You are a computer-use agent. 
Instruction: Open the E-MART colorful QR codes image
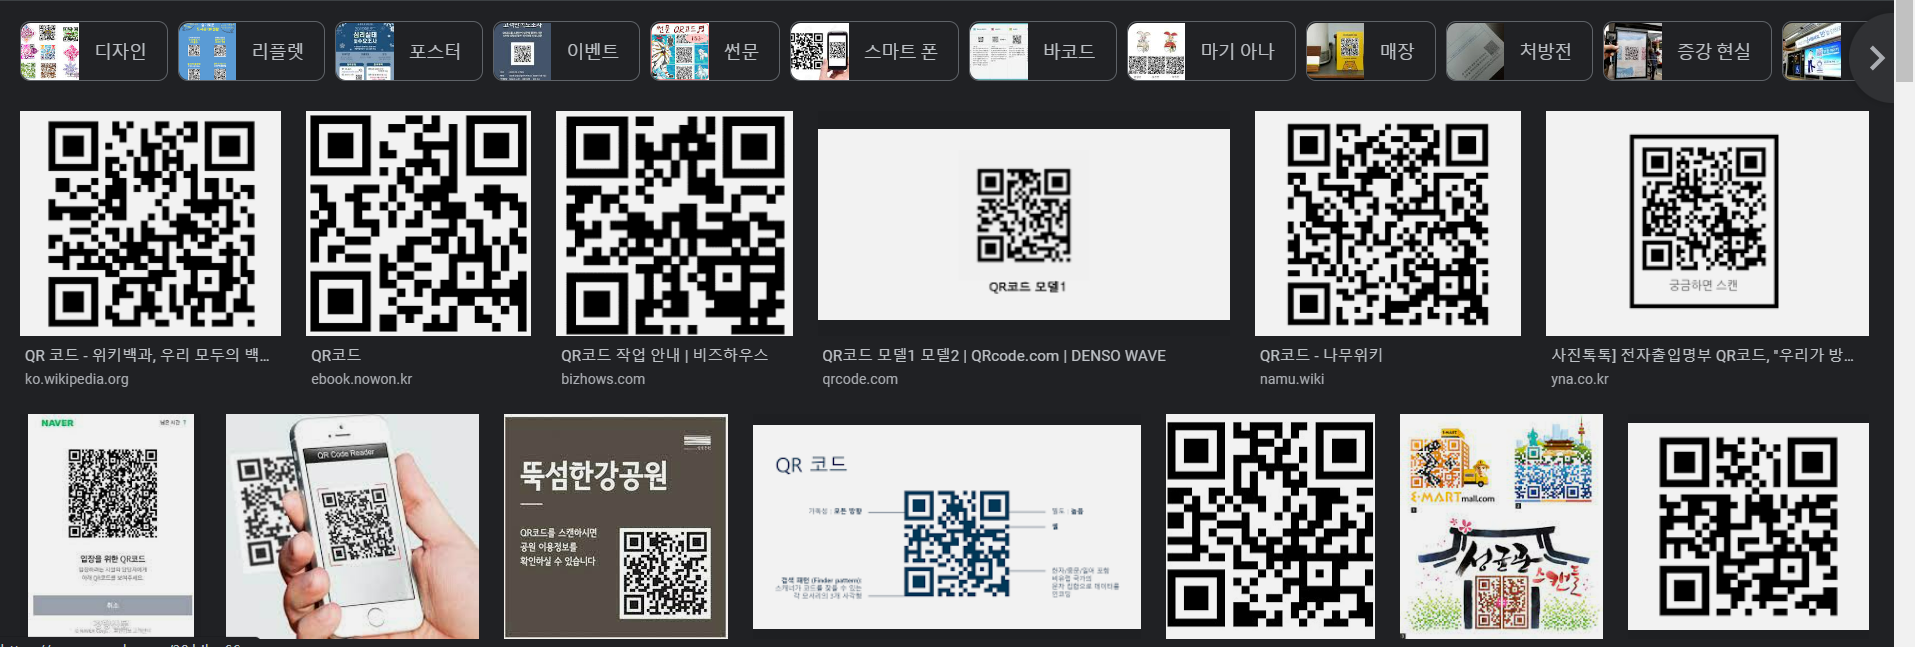coord(1501,526)
